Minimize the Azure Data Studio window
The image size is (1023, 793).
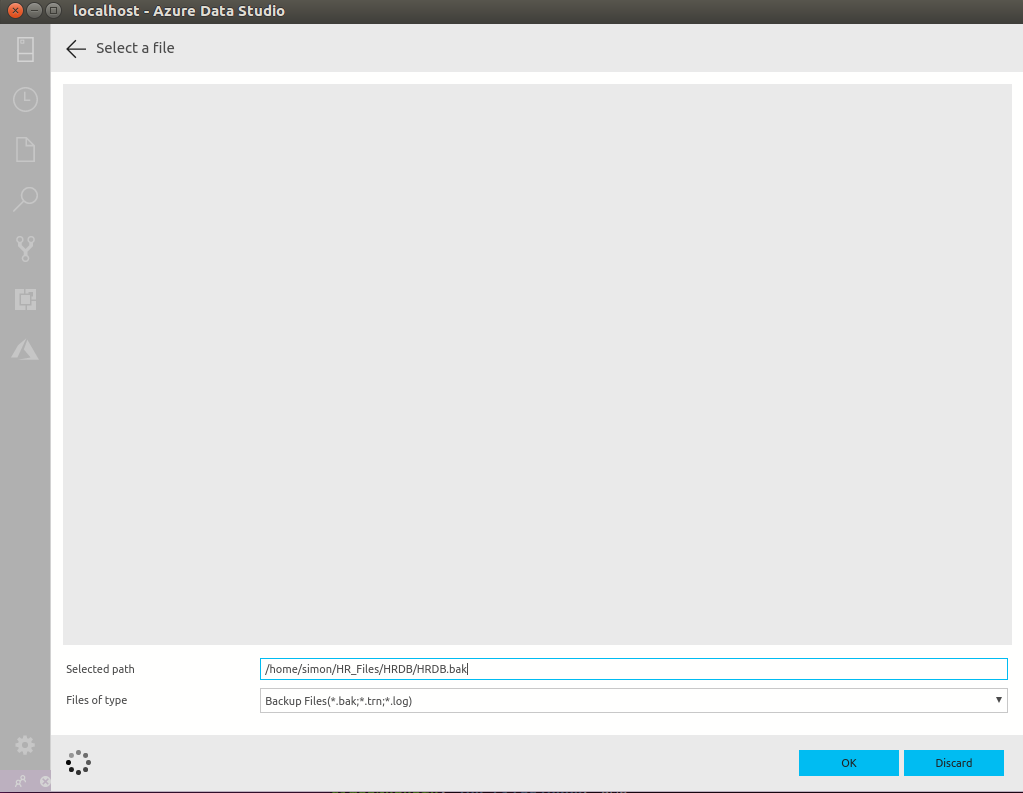[x=35, y=10]
